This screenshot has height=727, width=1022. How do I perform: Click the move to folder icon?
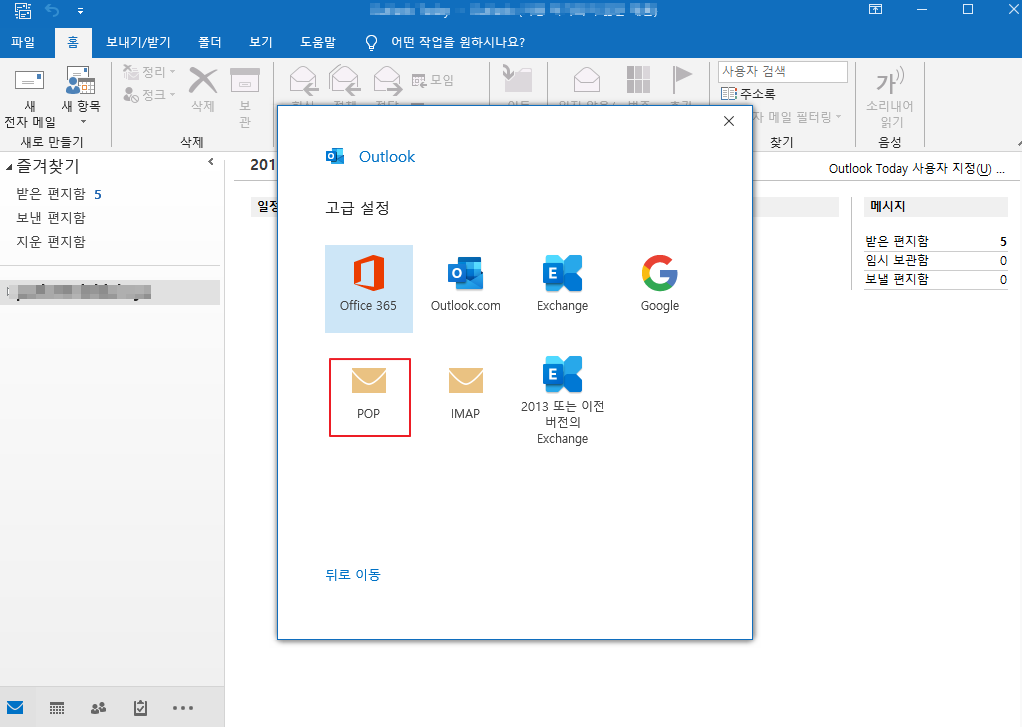518,80
